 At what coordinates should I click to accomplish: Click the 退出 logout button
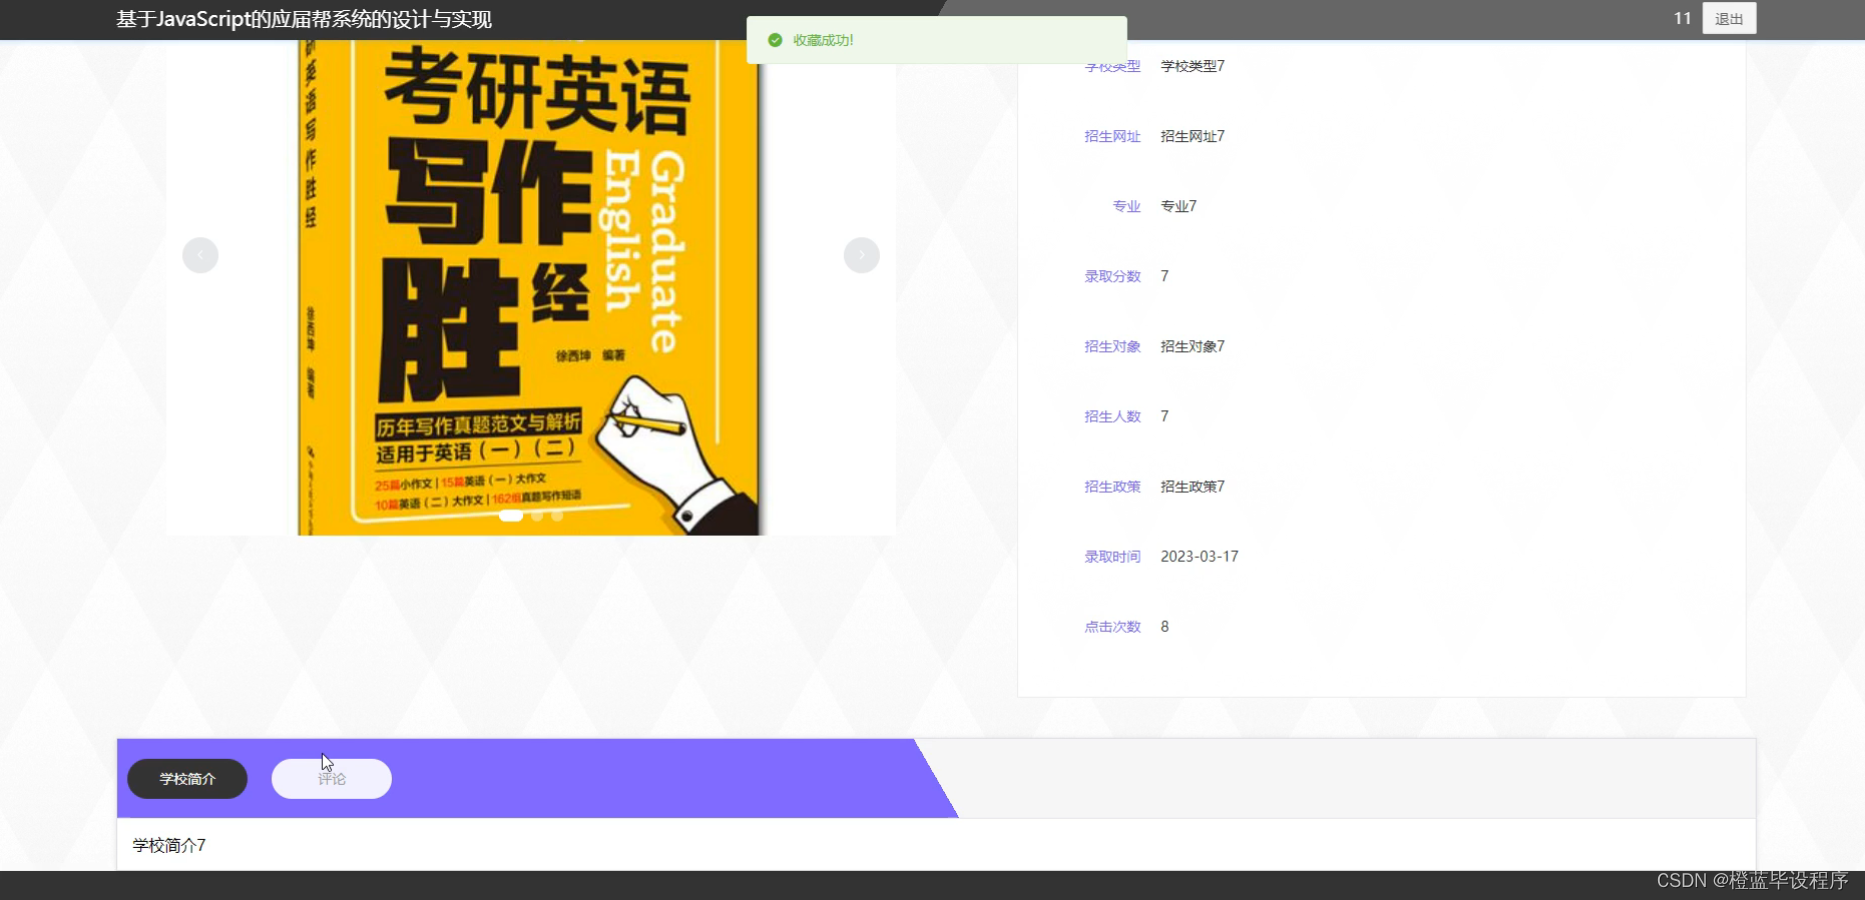(1729, 18)
